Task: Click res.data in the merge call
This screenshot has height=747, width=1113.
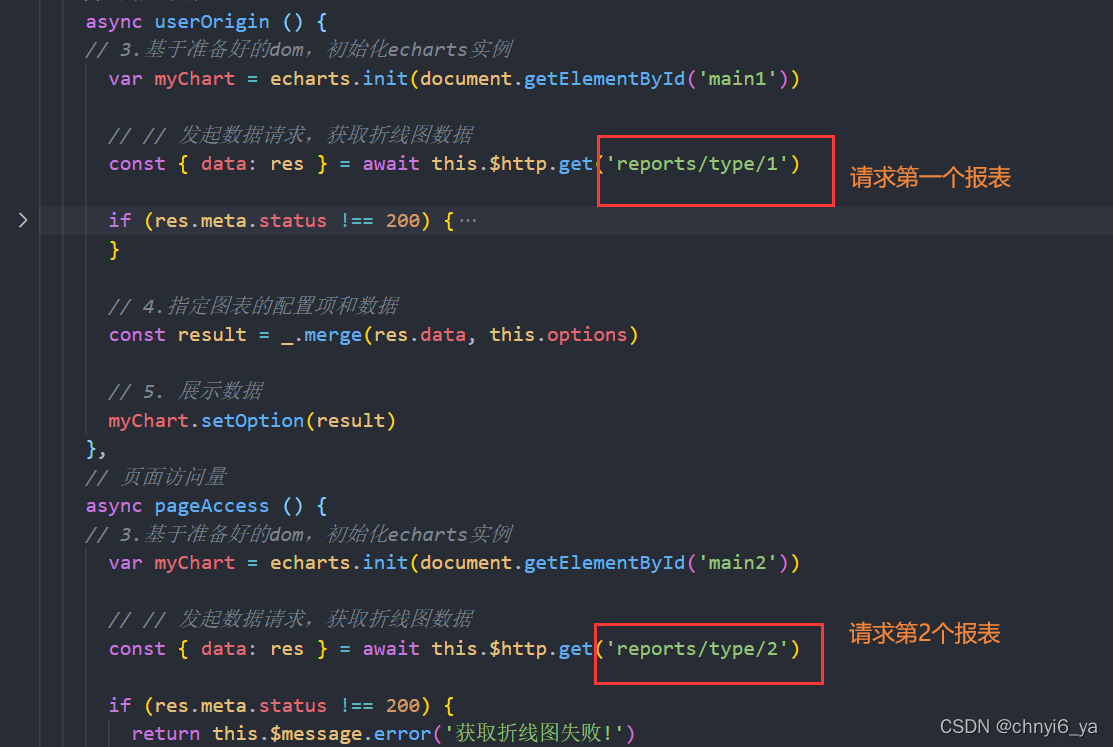Action: 420,335
